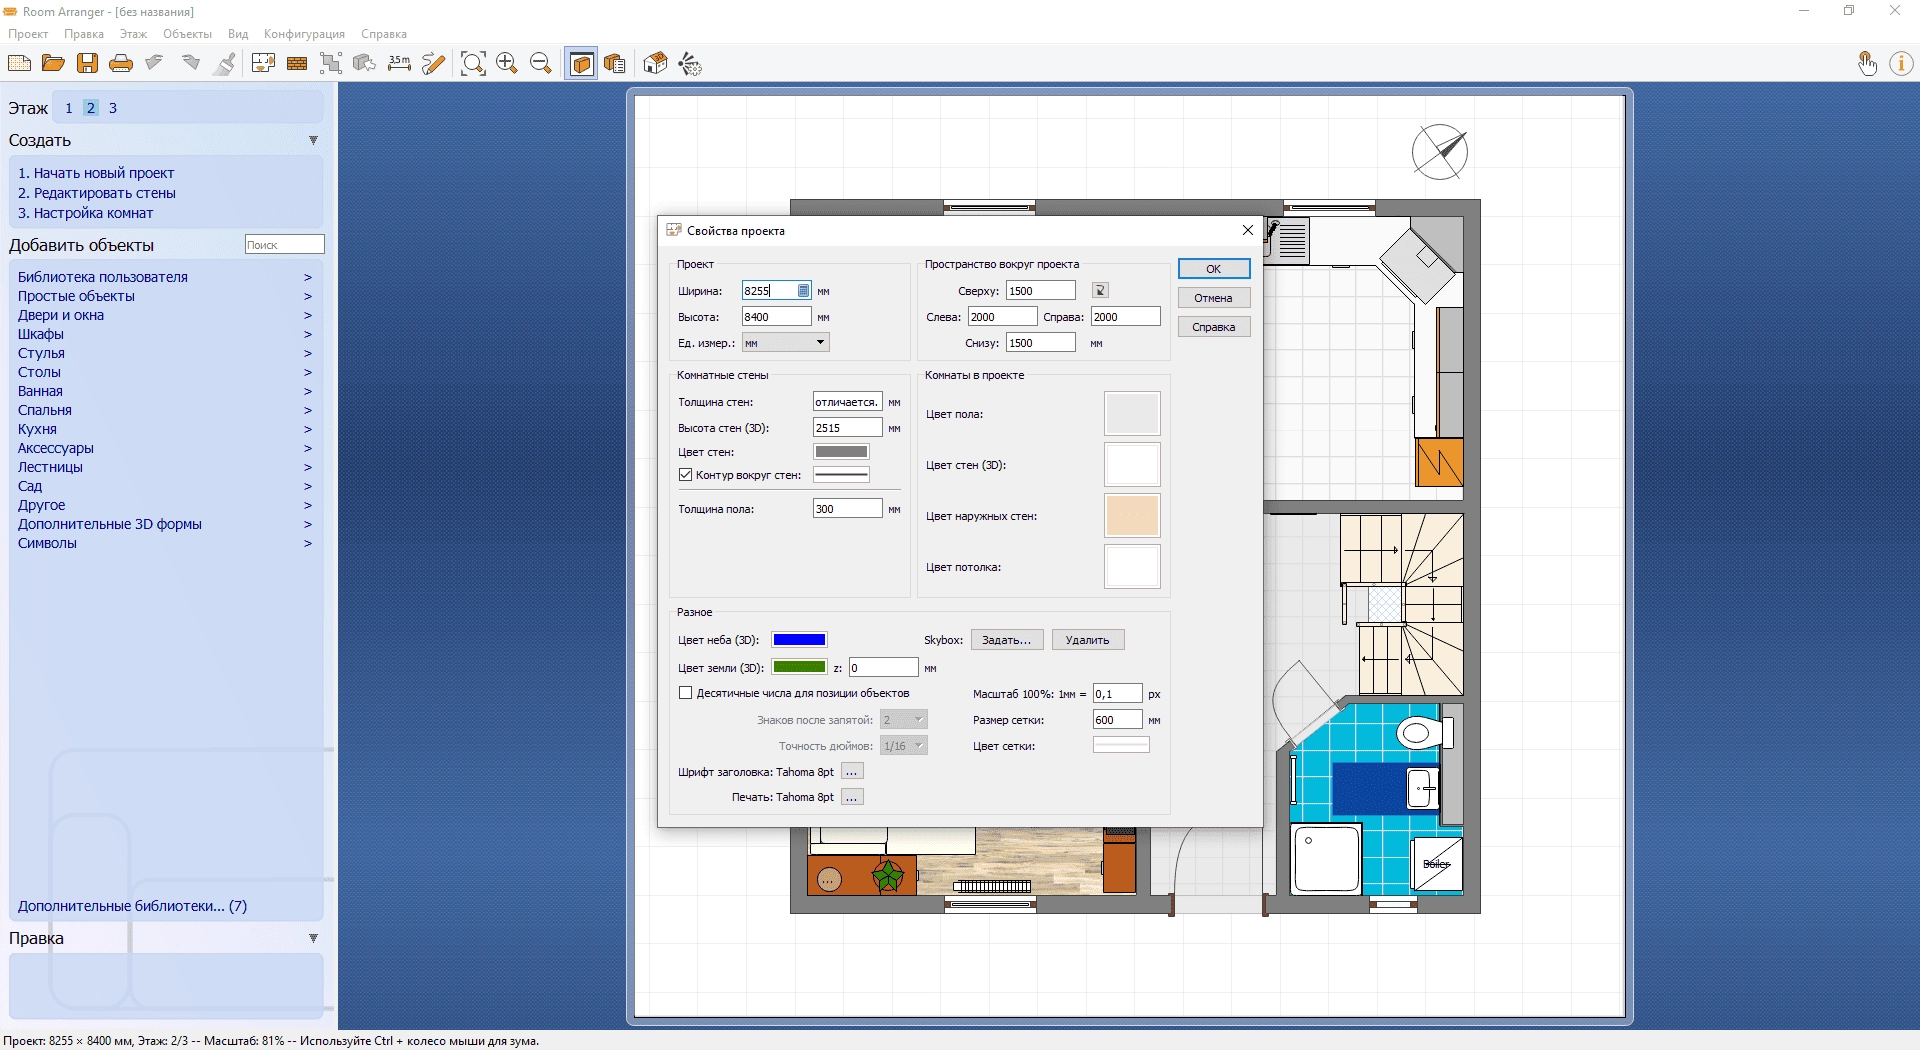The width and height of the screenshot is (1920, 1050).
Task: Click the Redo arrow icon
Action: coord(190,64)
